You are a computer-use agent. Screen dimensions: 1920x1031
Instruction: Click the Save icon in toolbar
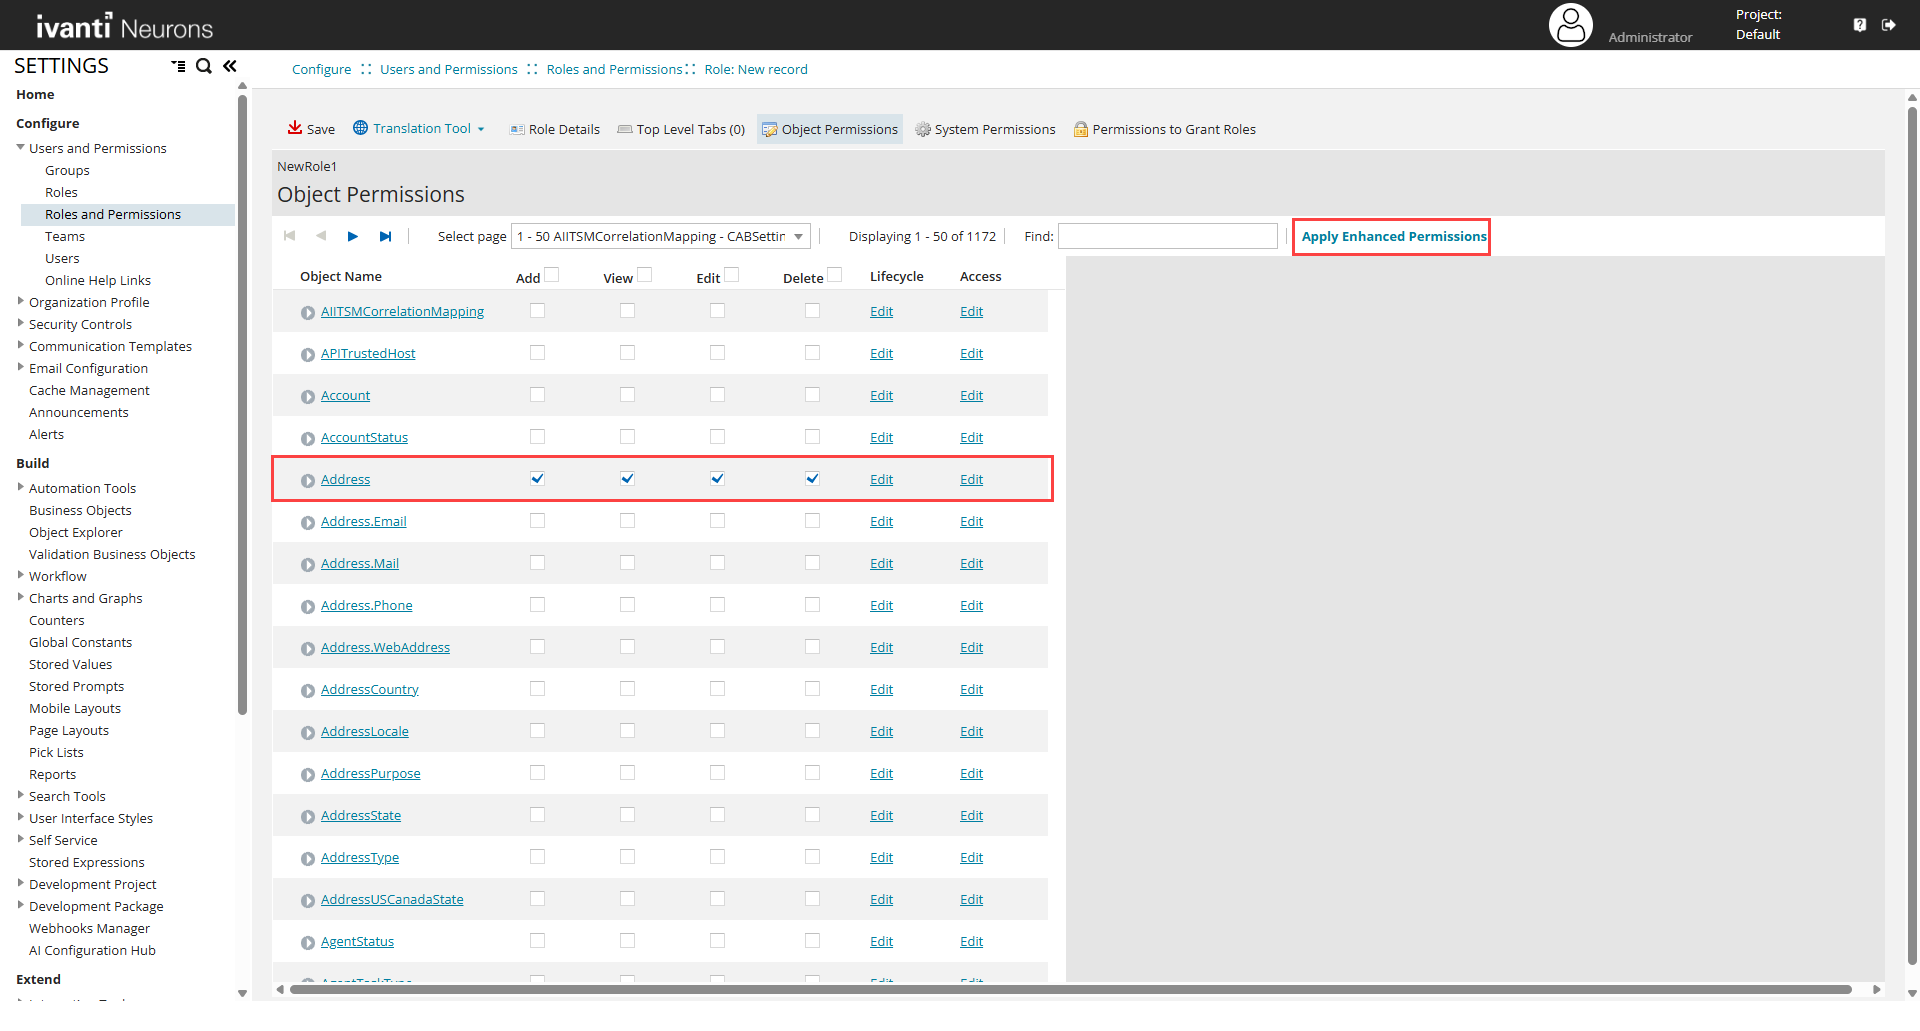click(295, 128)
